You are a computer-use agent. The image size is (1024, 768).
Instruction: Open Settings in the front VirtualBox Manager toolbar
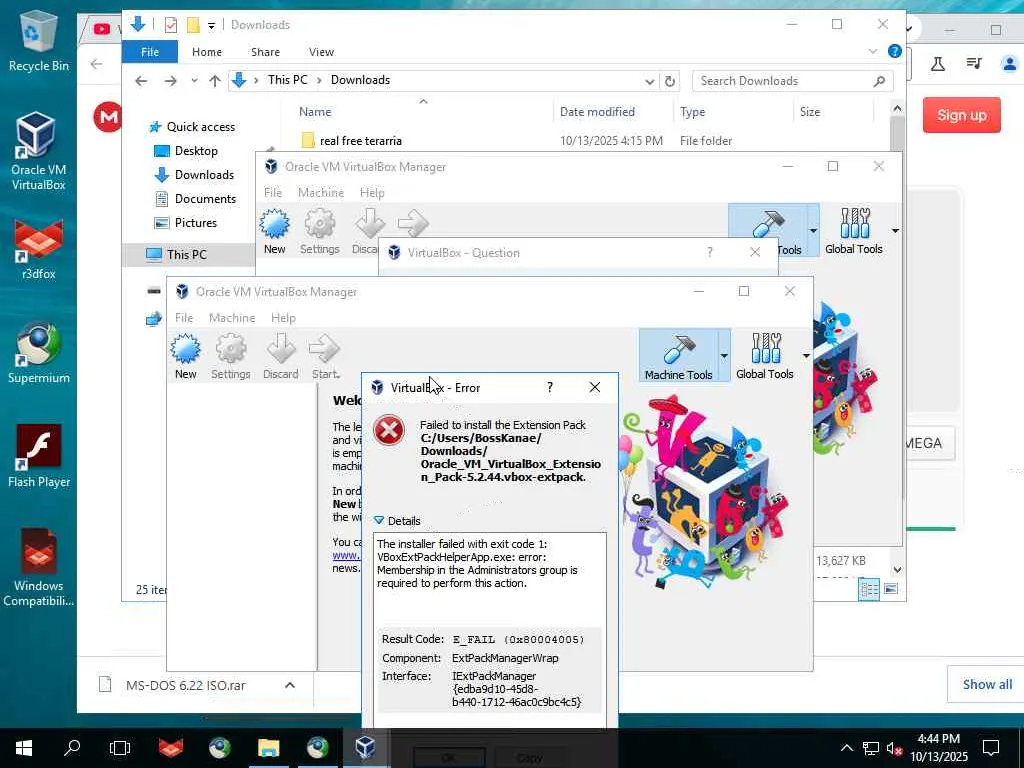click(x=231, y=357)
